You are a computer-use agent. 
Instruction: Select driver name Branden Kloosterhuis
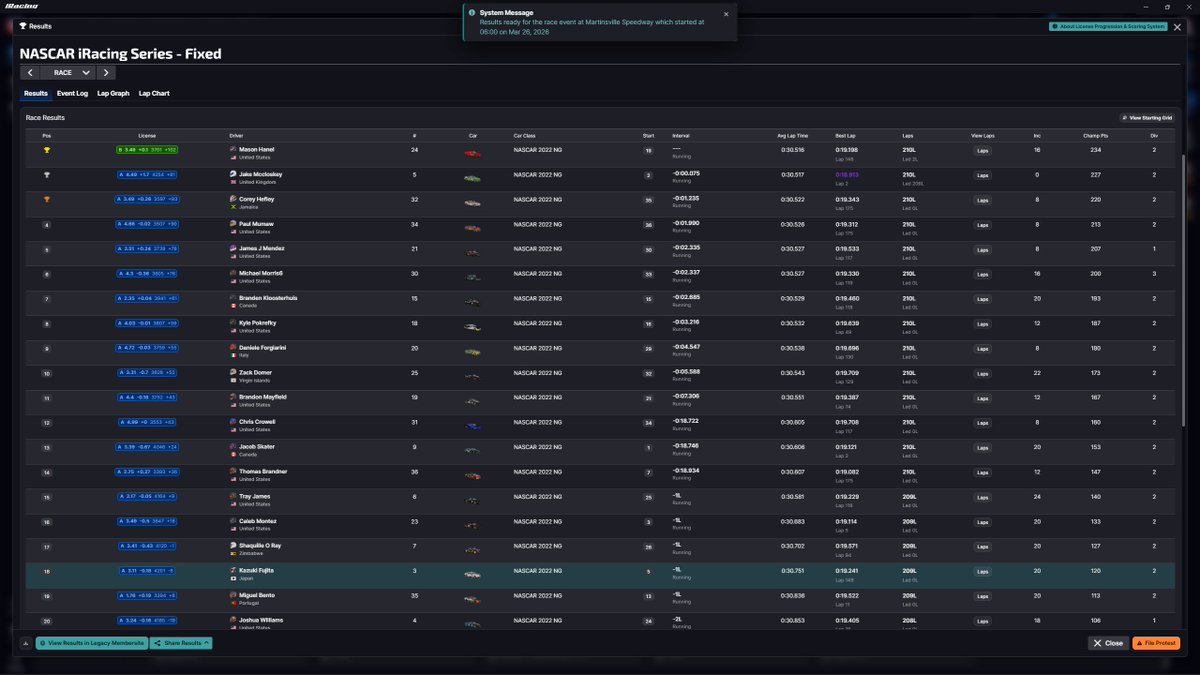(268, 298)
